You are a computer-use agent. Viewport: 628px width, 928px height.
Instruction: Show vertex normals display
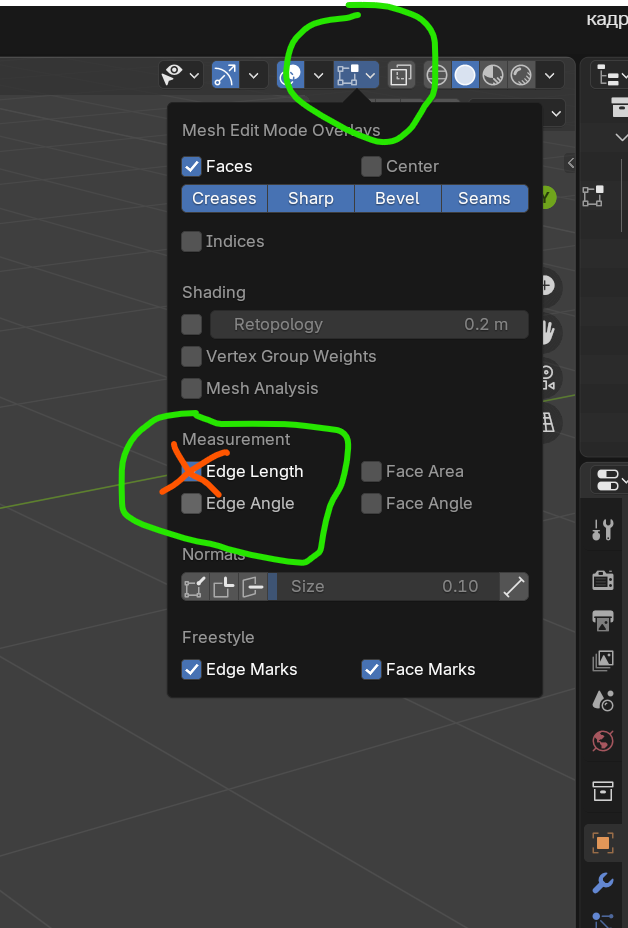coord(195,587)
